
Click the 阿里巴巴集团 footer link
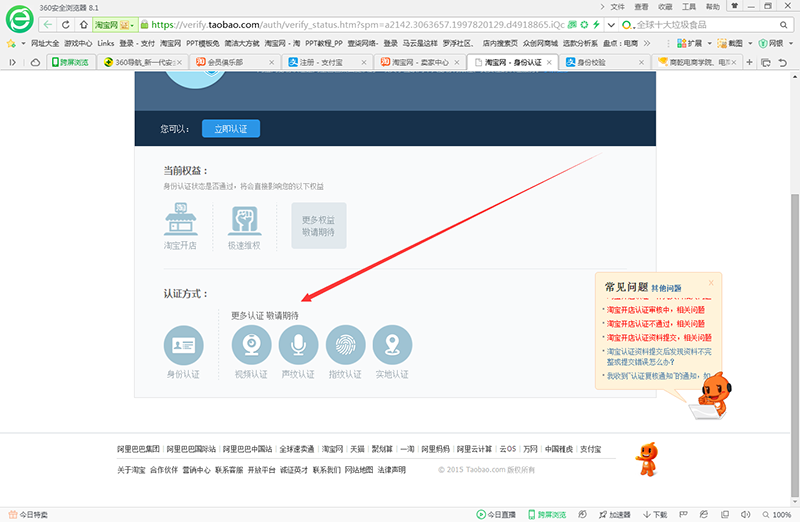[x=138, y=449]
